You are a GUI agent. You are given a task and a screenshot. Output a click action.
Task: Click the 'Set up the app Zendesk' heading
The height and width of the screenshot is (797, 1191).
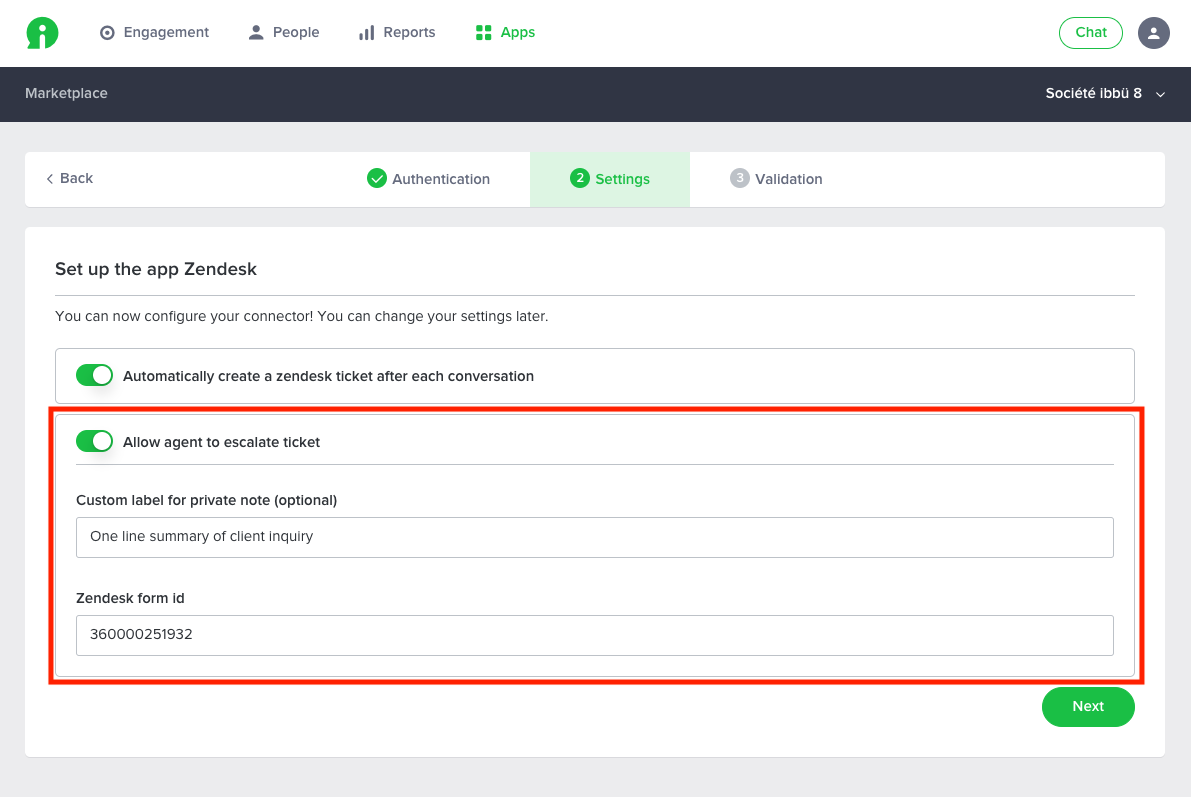(156, 269)
